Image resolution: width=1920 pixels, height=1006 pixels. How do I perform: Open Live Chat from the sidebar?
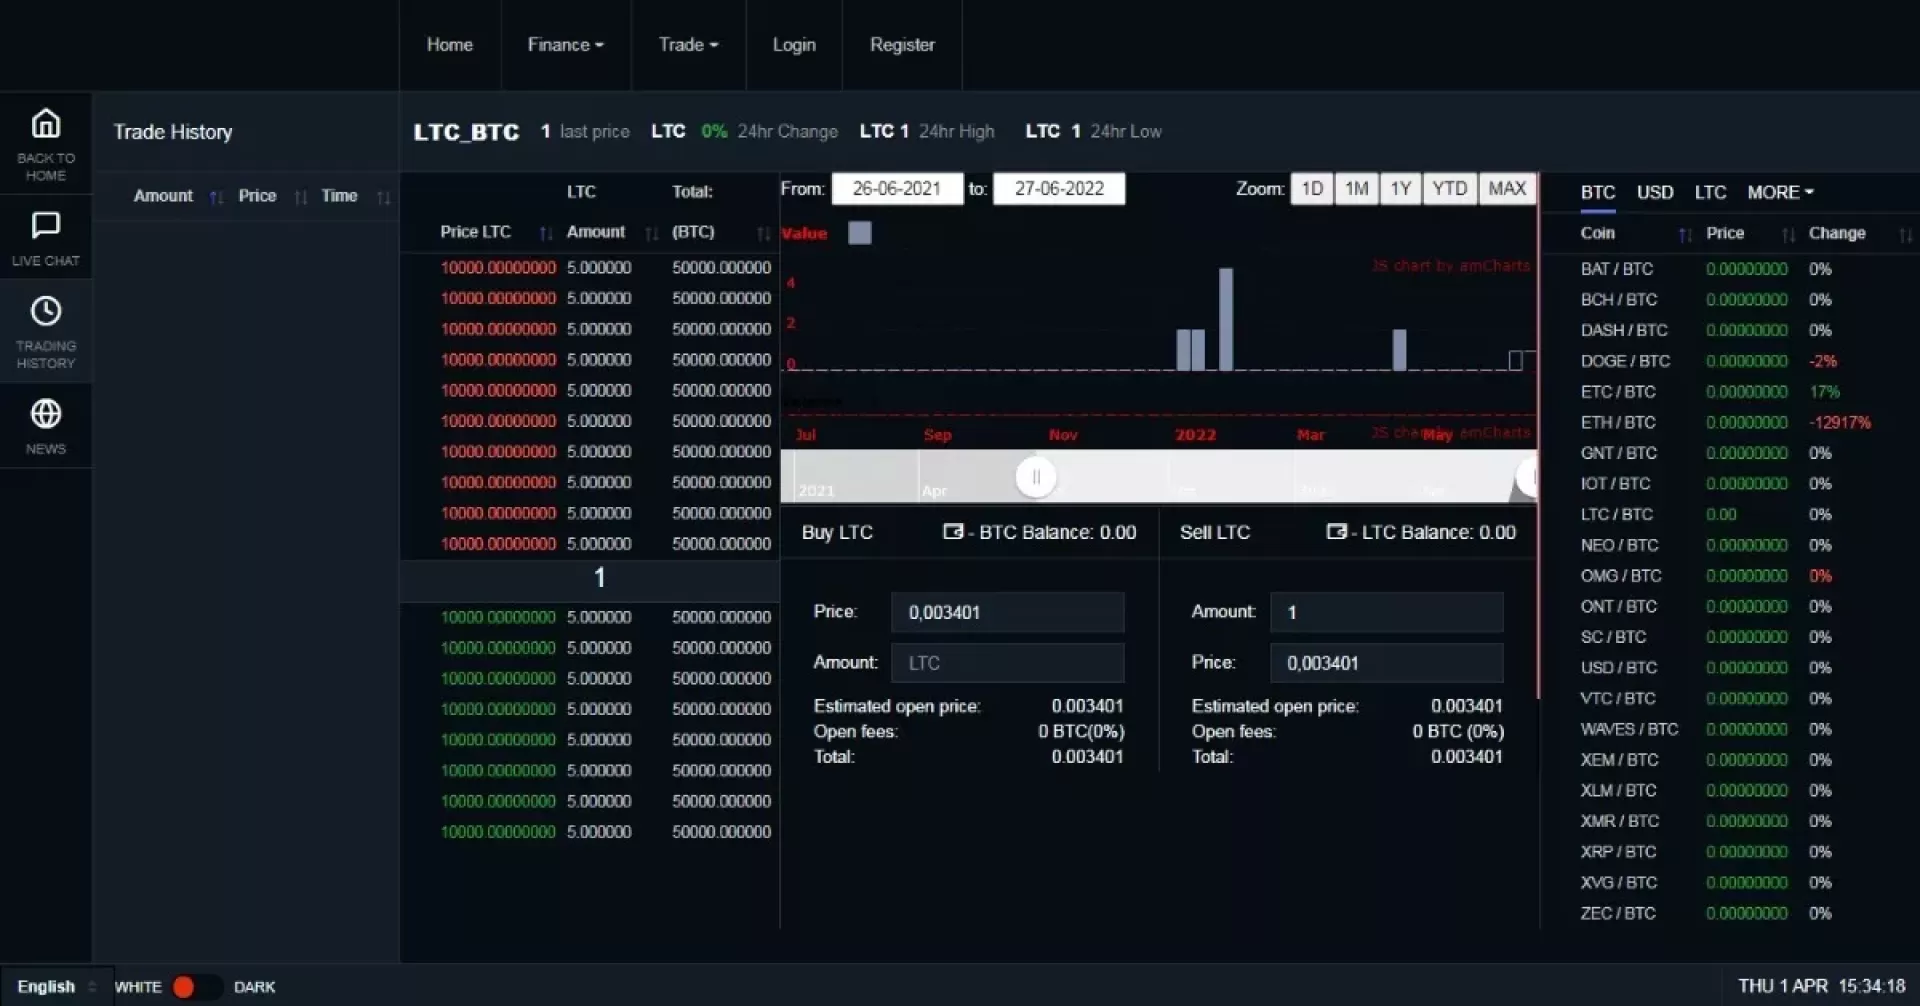(46, 226)
